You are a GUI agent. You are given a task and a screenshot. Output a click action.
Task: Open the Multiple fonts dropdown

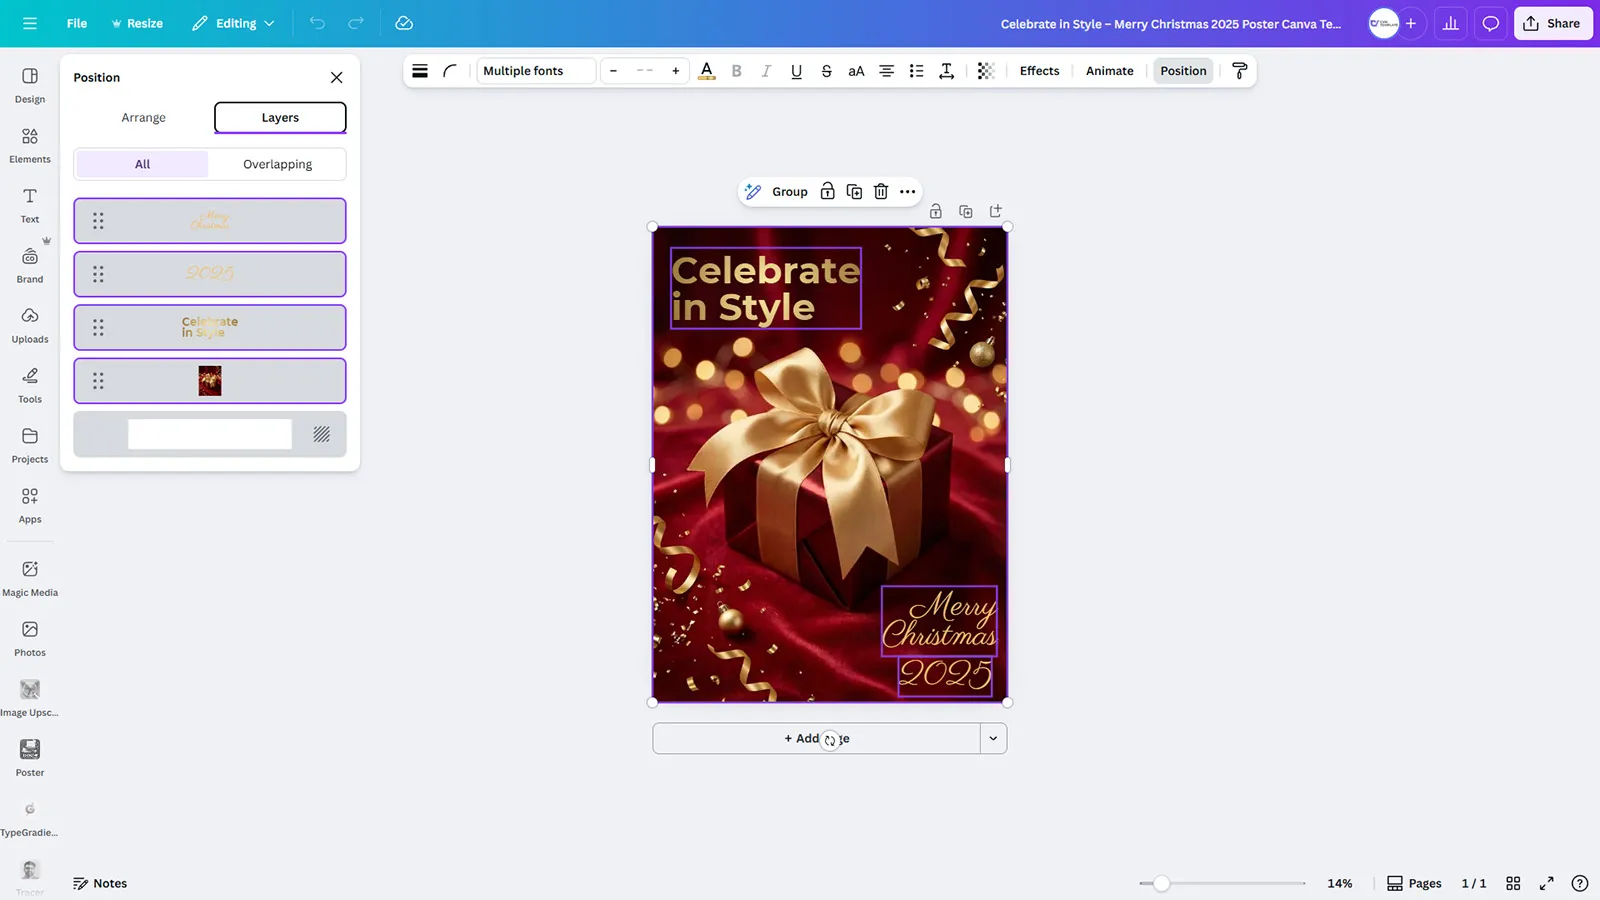[535, 71]
